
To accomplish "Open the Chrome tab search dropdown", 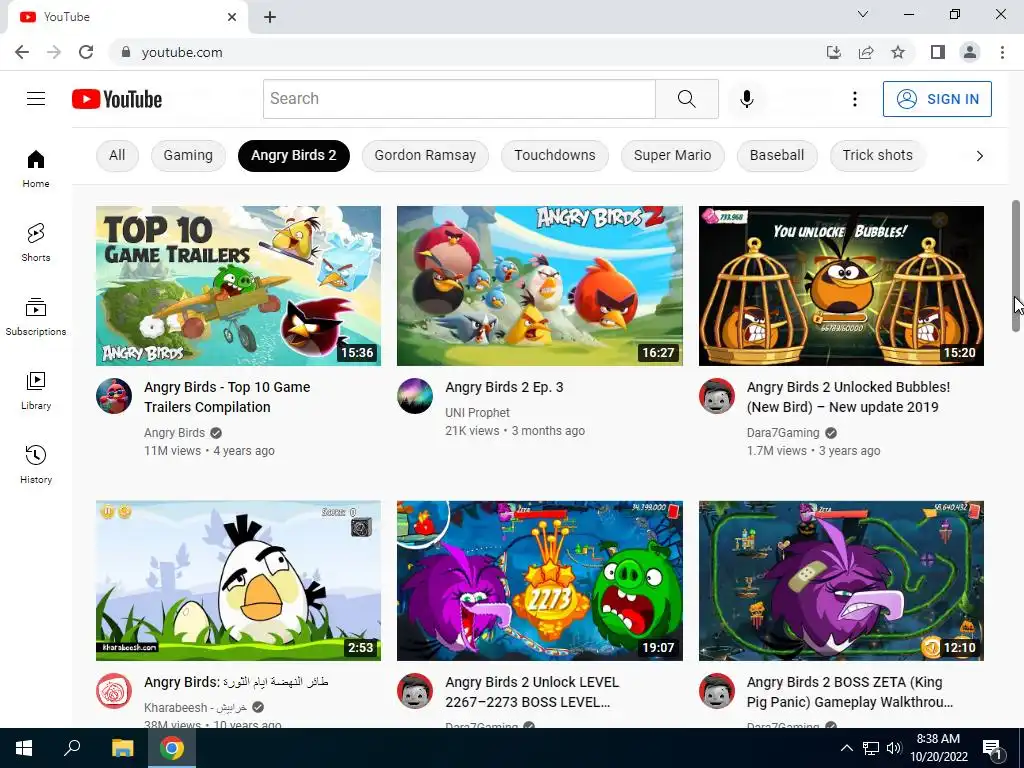I will coord(863,14).
